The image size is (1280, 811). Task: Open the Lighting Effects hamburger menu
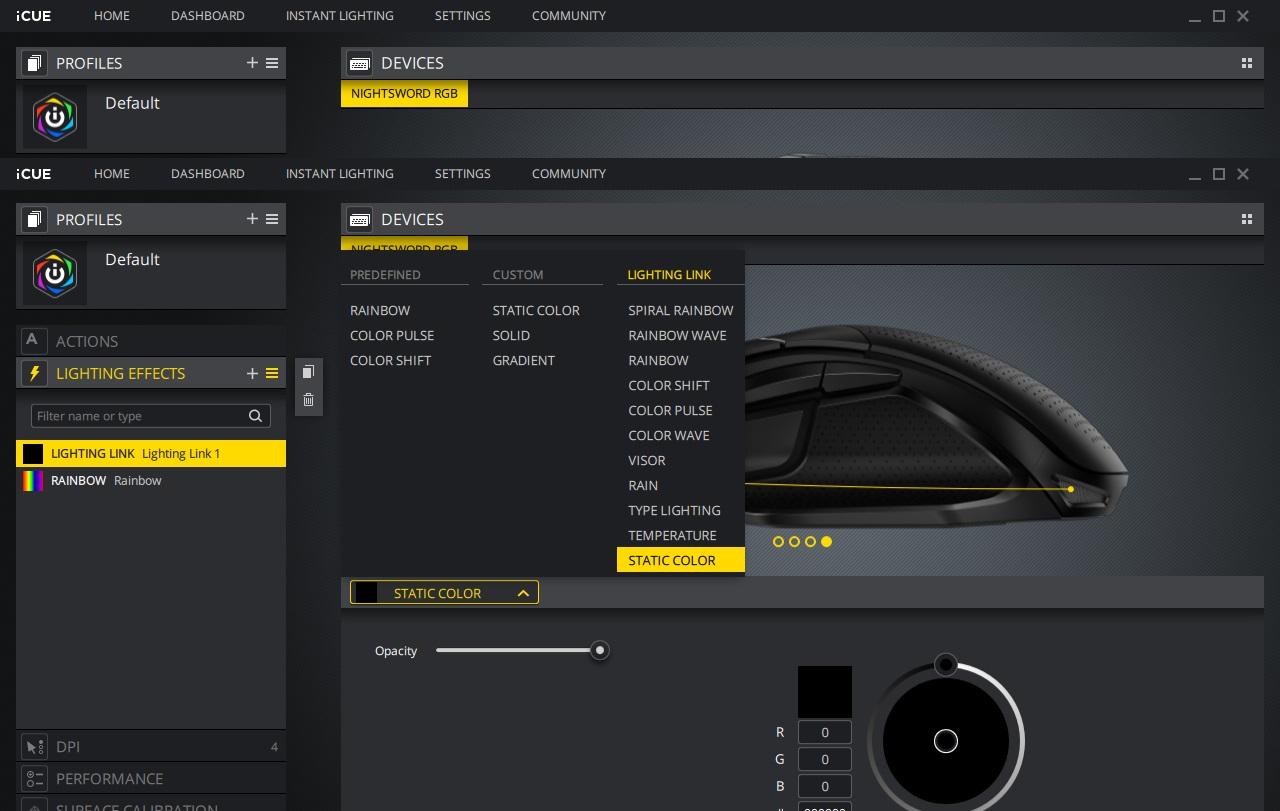tap(272, 373)
